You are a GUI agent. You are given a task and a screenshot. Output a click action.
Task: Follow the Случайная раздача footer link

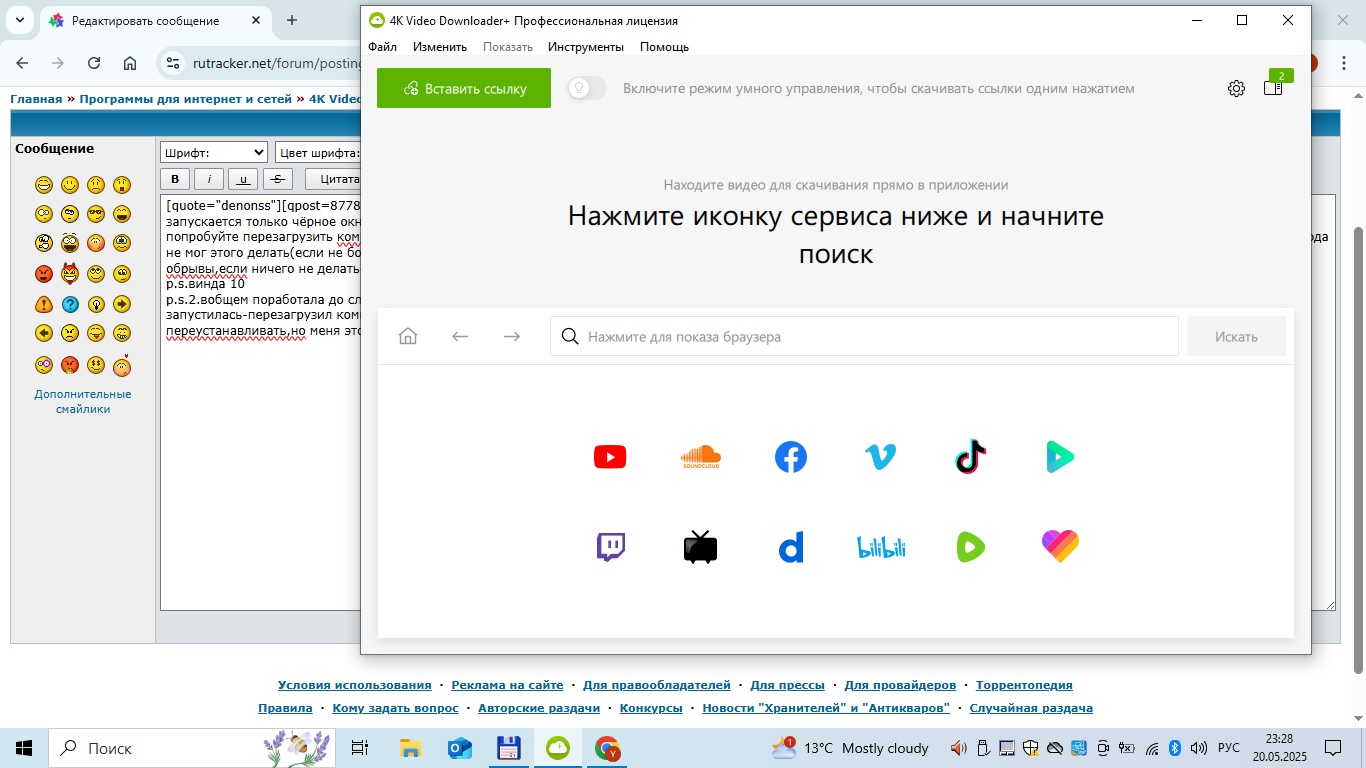click(x=1031, y=708)
